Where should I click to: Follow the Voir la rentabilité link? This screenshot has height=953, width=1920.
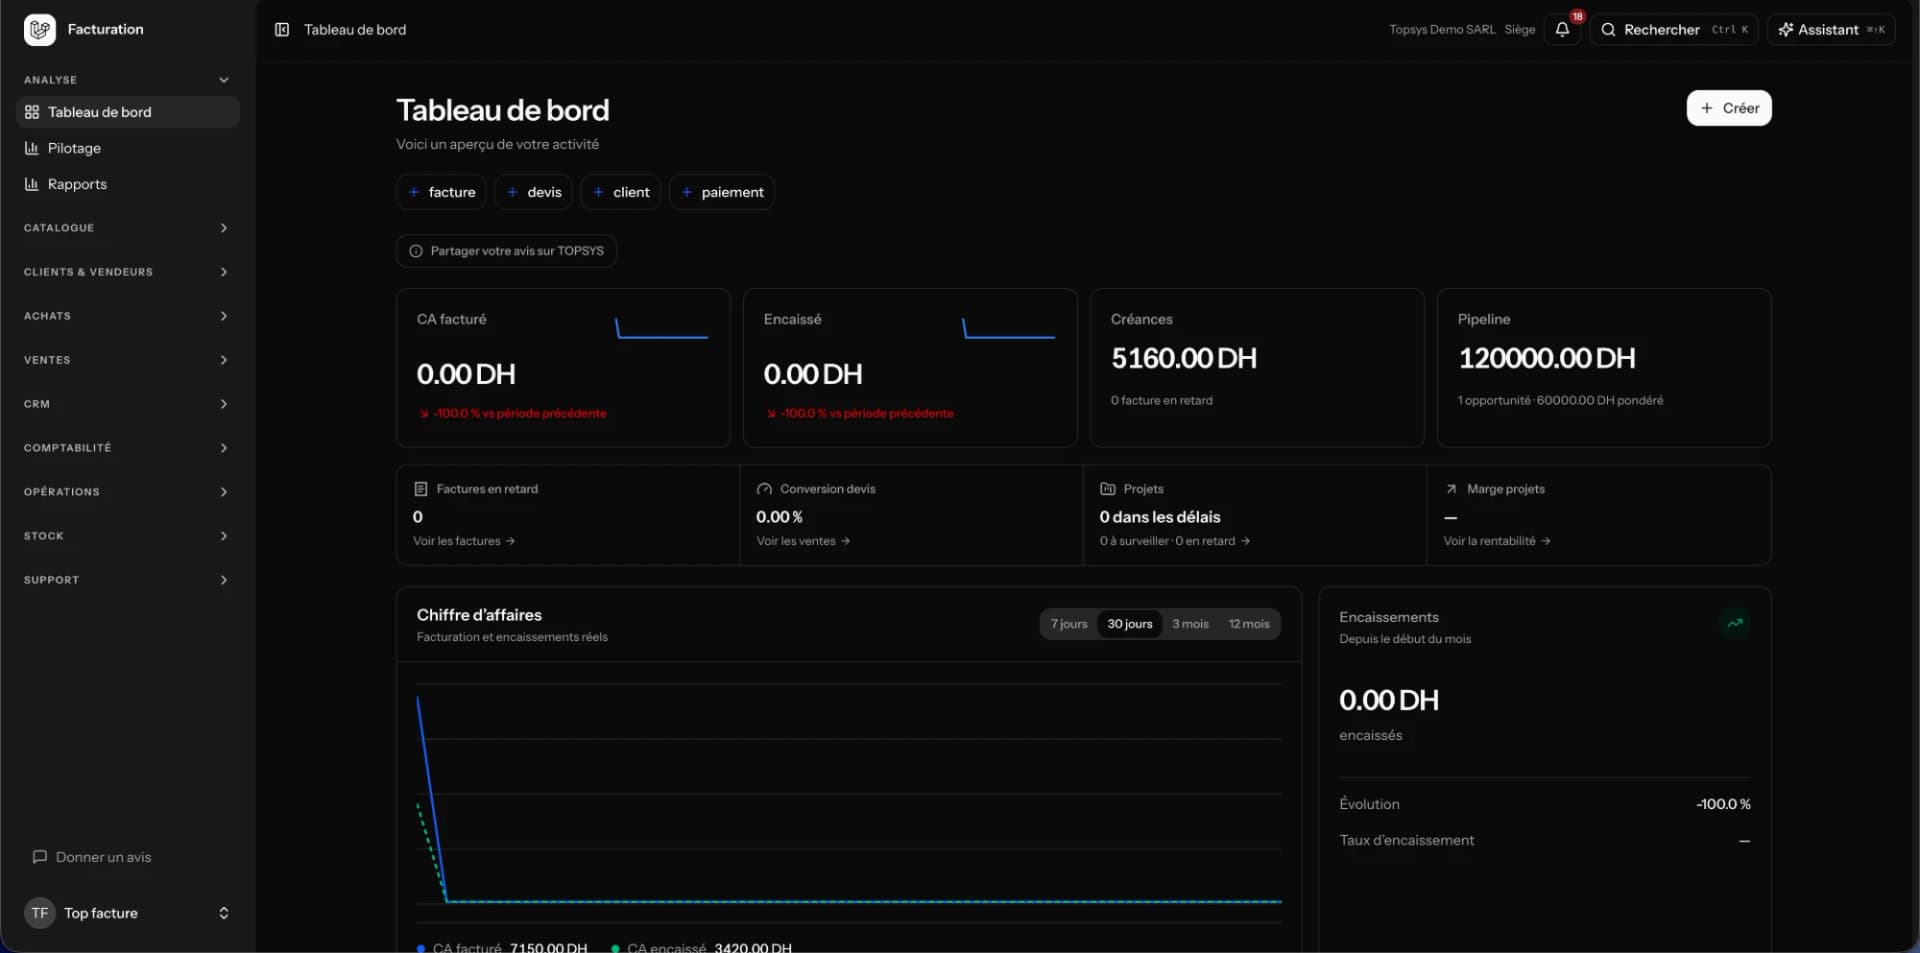1497,541
